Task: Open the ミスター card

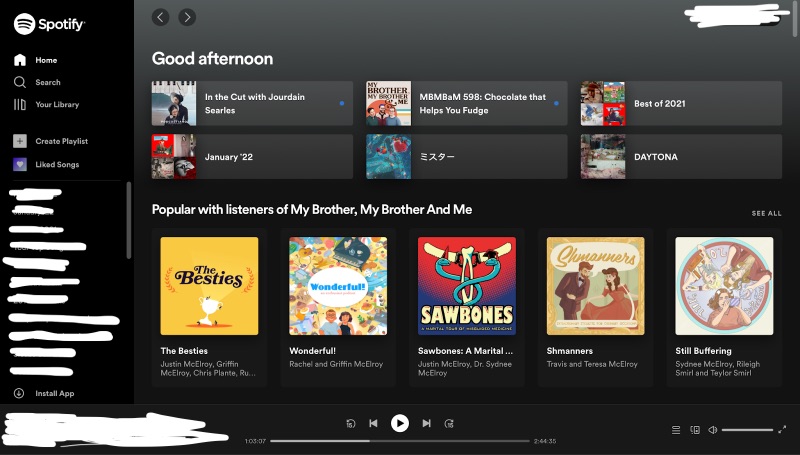Action: (466, 157)
